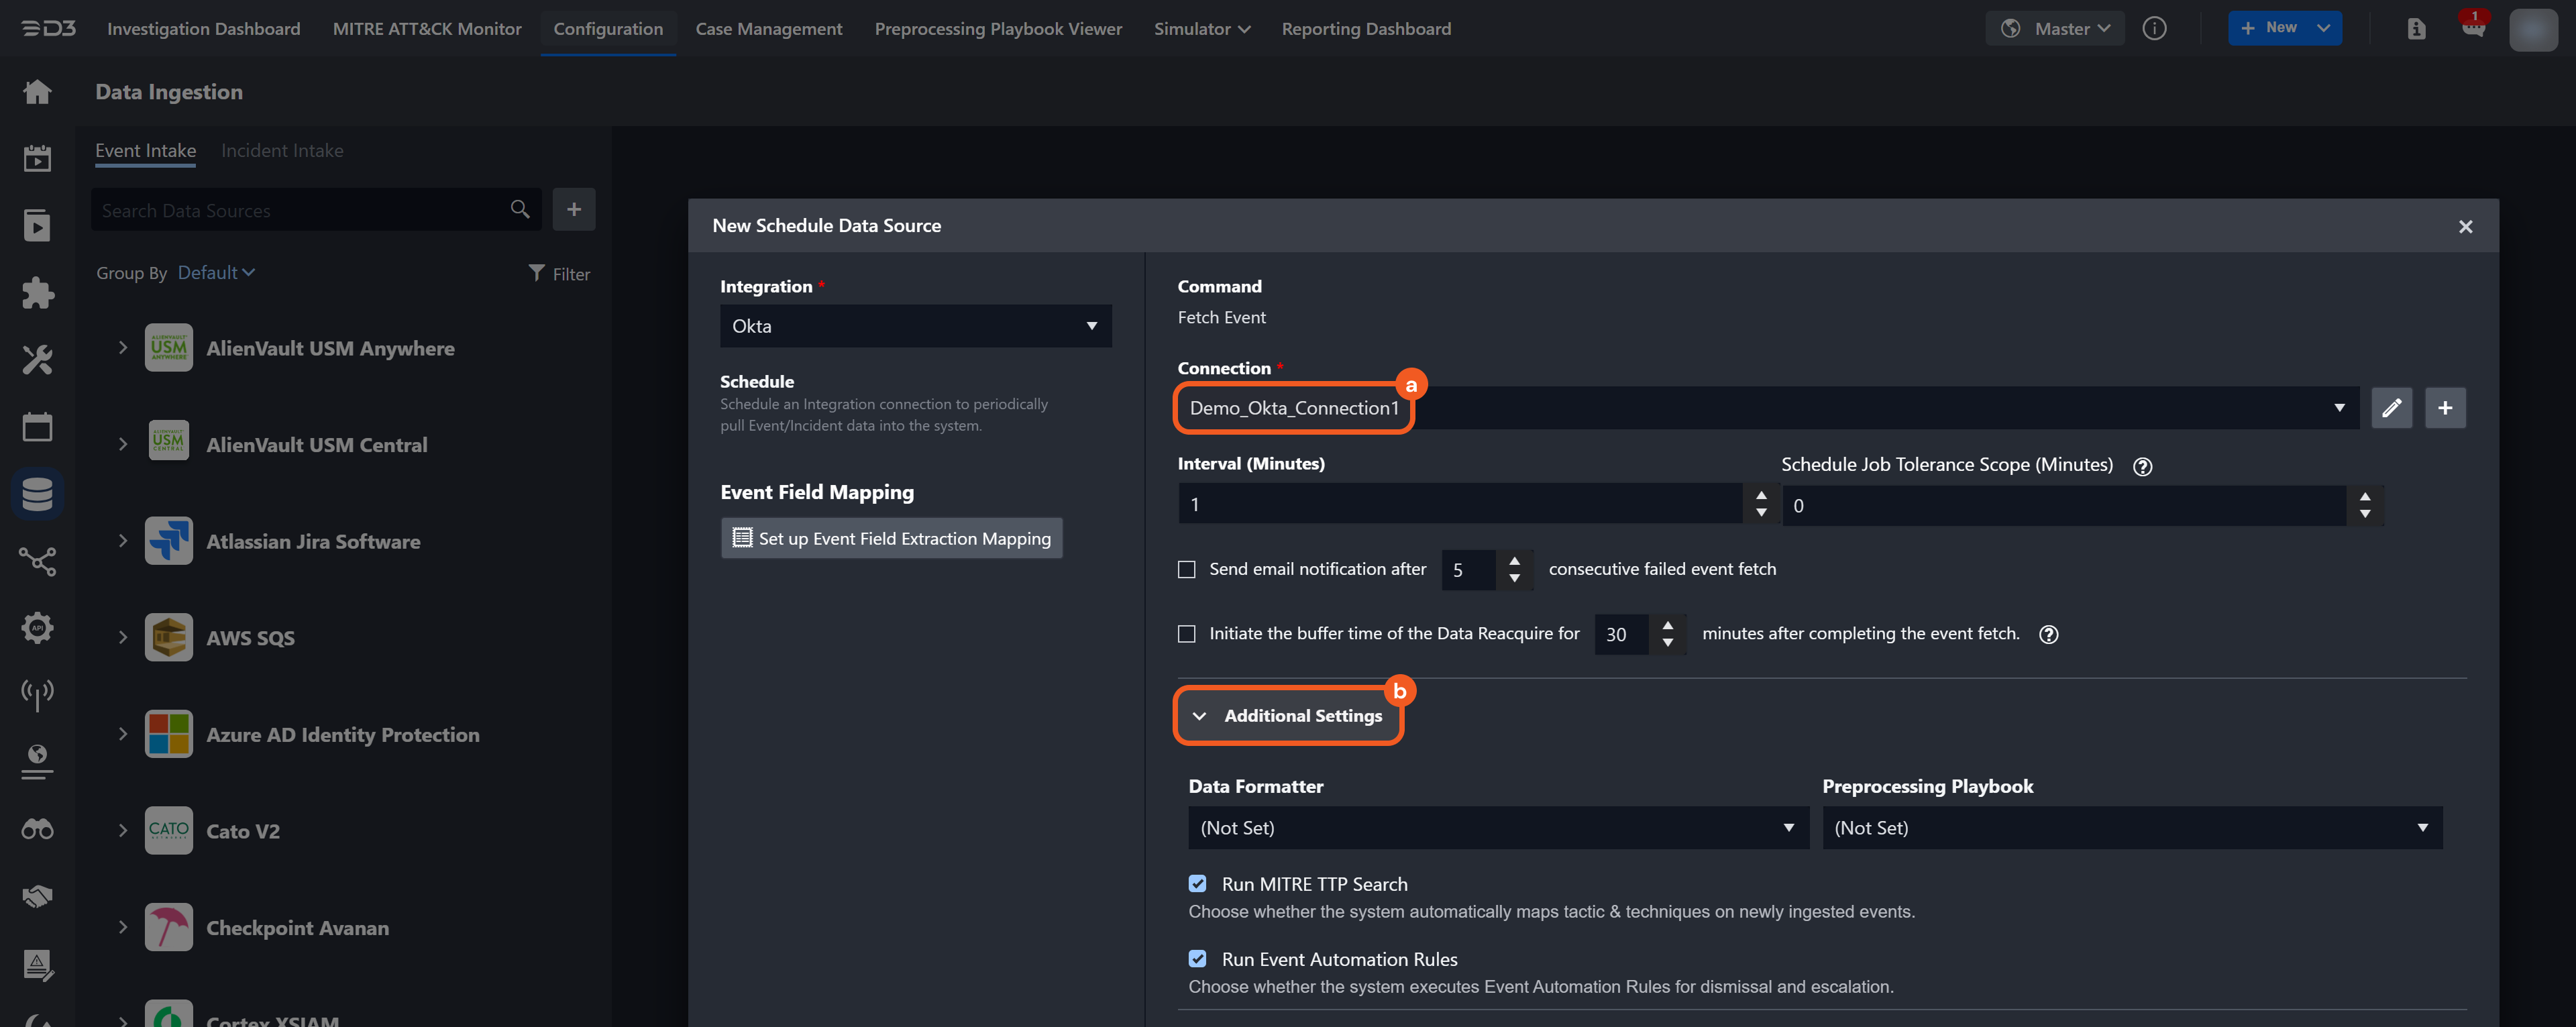
Task: Click the Filter funnel icon
Action: click(x=537, y=273)
